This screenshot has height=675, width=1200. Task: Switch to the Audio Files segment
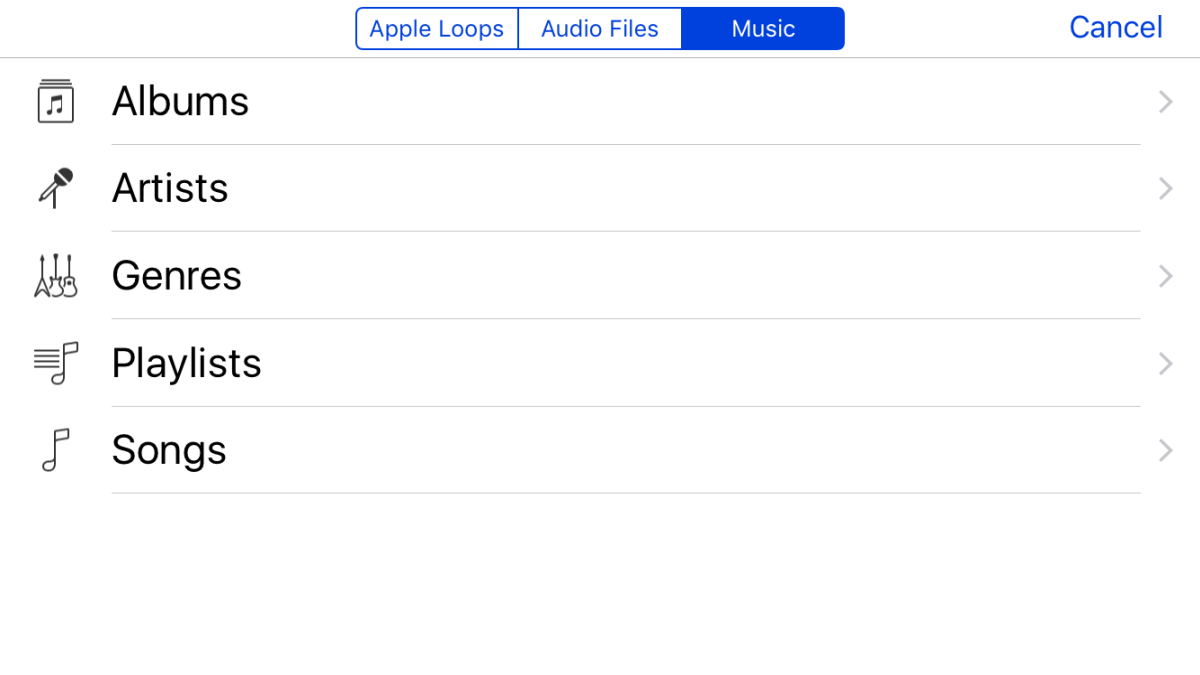[x=600, y=29]
